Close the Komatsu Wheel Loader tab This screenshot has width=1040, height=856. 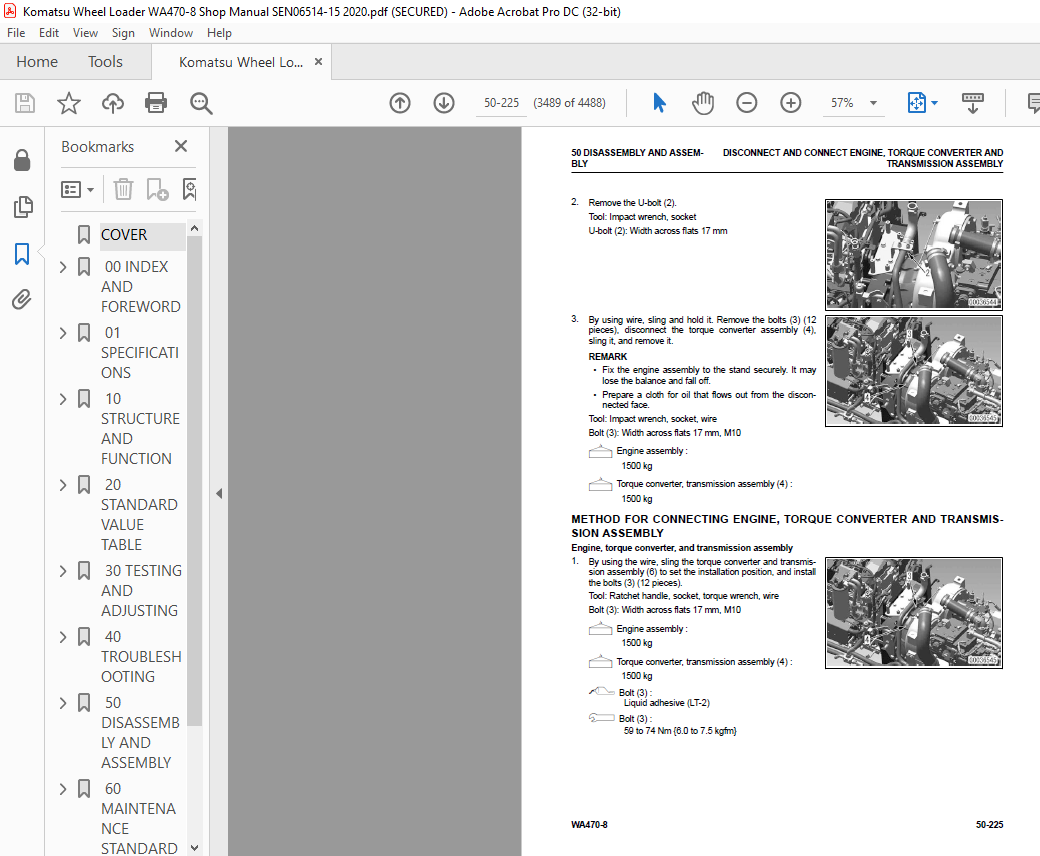tap(318, 62)
